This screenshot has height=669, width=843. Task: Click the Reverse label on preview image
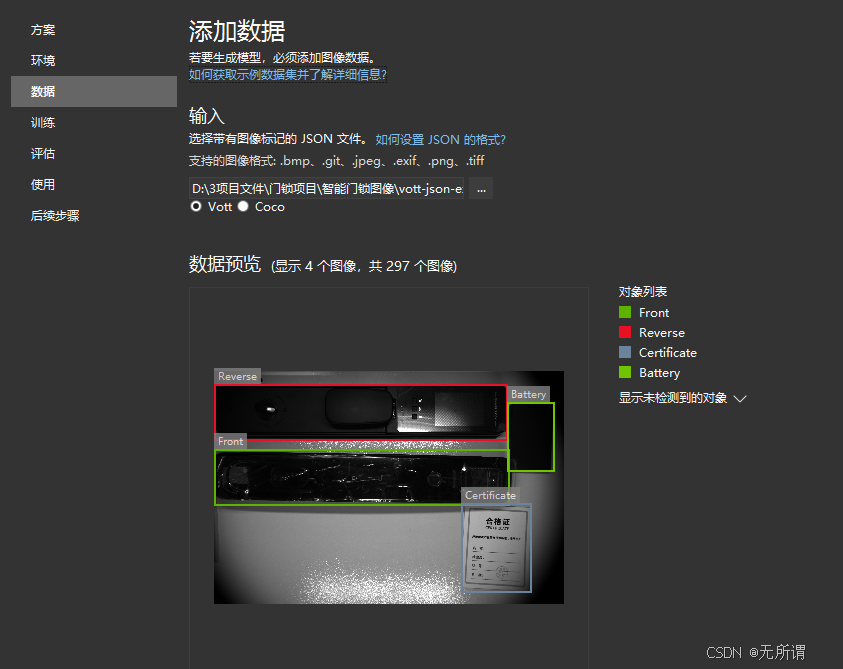(237, 376)
